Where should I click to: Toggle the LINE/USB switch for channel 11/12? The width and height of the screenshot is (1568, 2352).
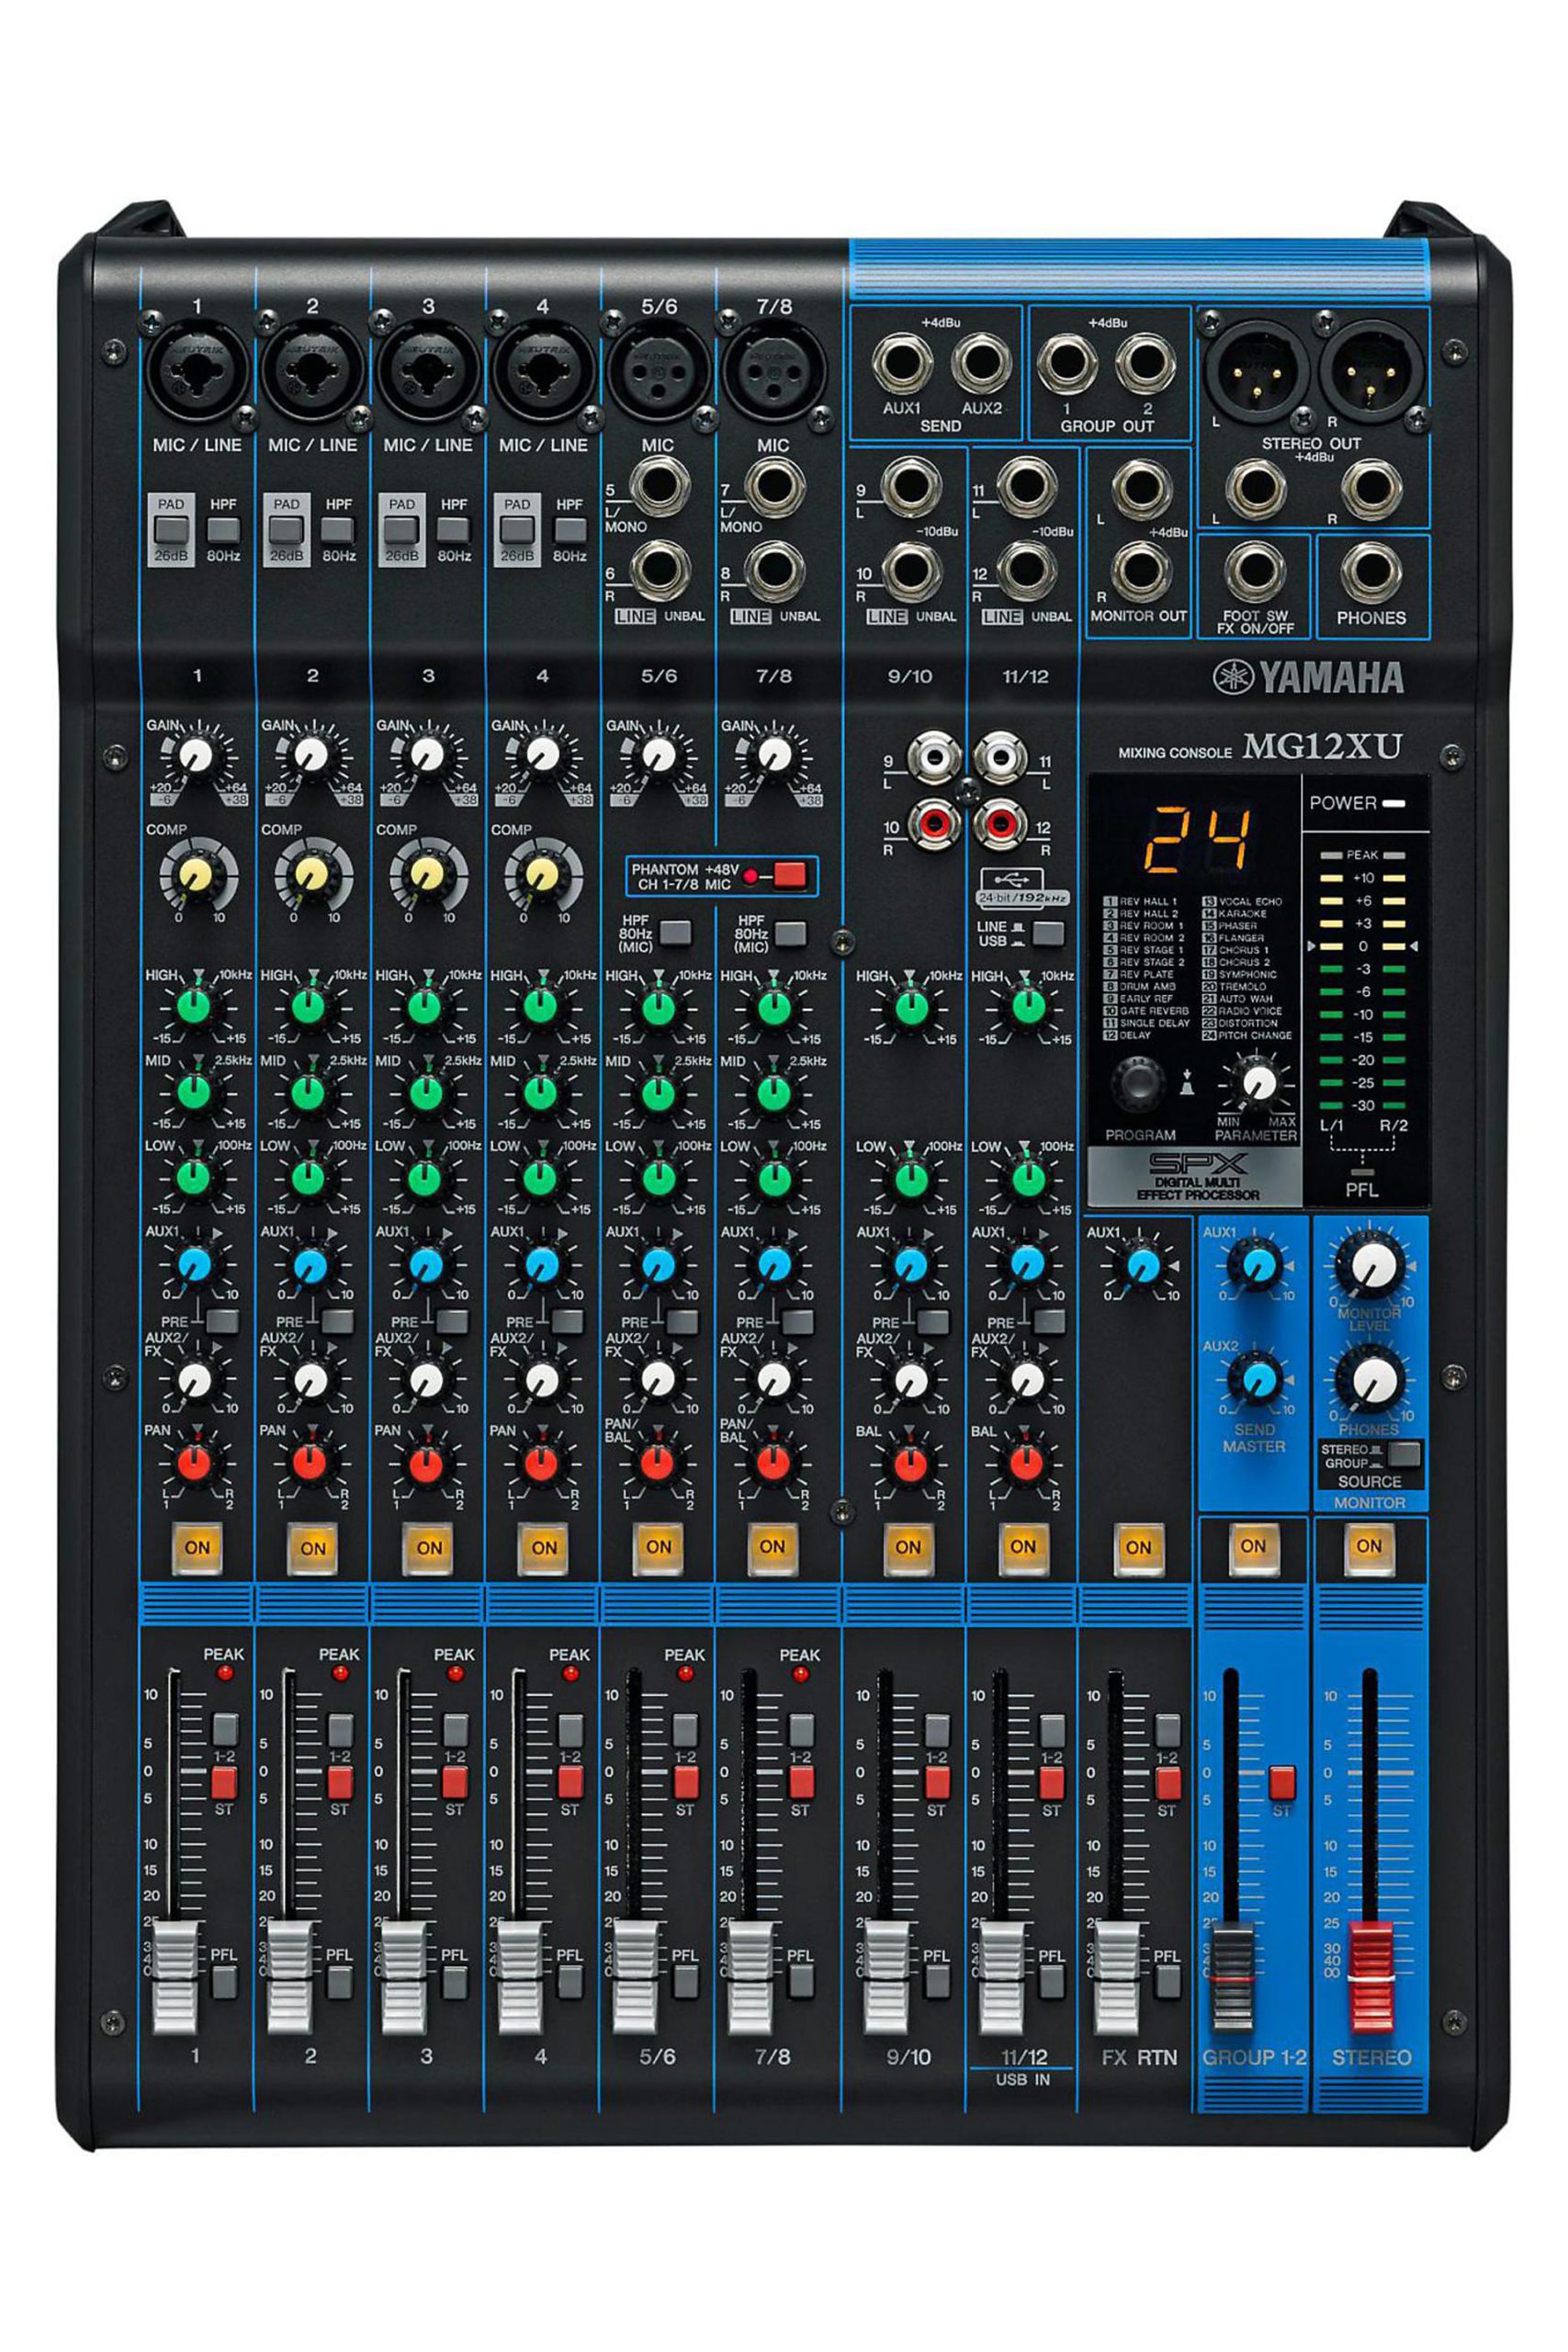[1048, 933]
